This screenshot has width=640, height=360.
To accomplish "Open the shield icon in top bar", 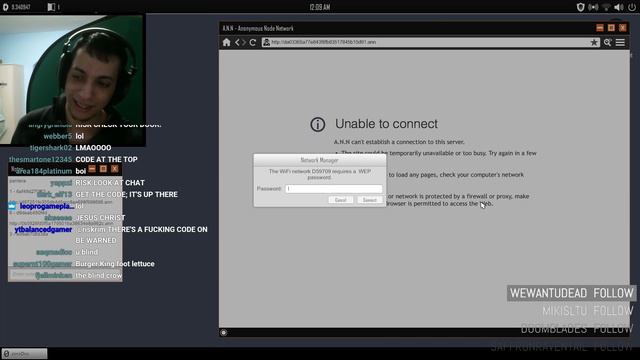I will (580, 7).
